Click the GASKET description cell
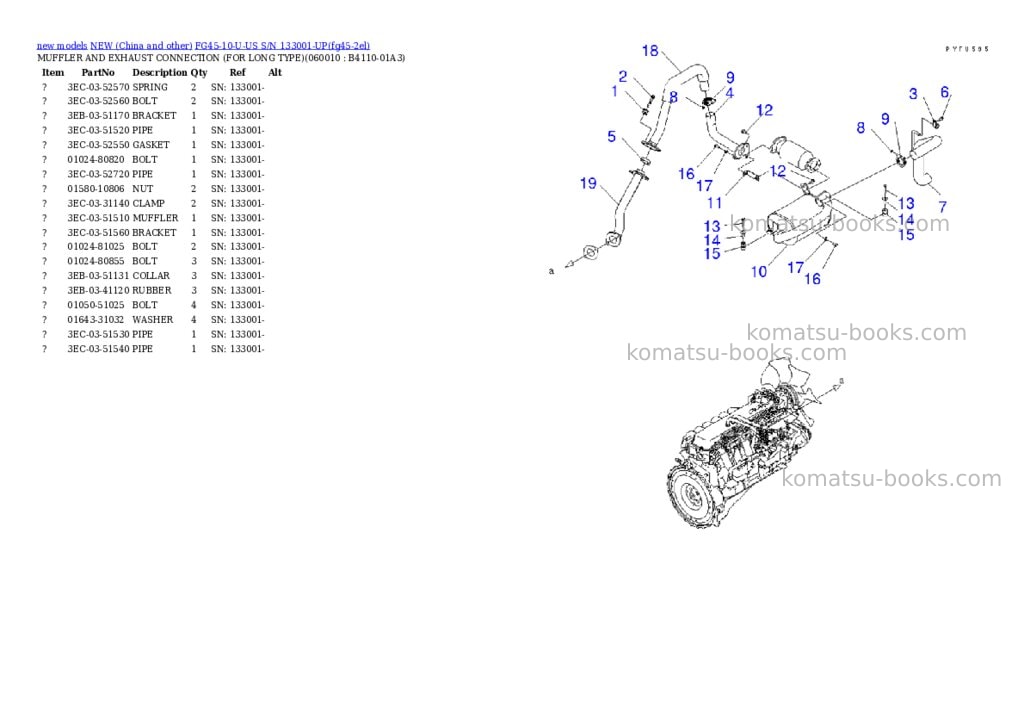Screen dimensions: 1024x725 pyautogui.click(x=151, y=145)
